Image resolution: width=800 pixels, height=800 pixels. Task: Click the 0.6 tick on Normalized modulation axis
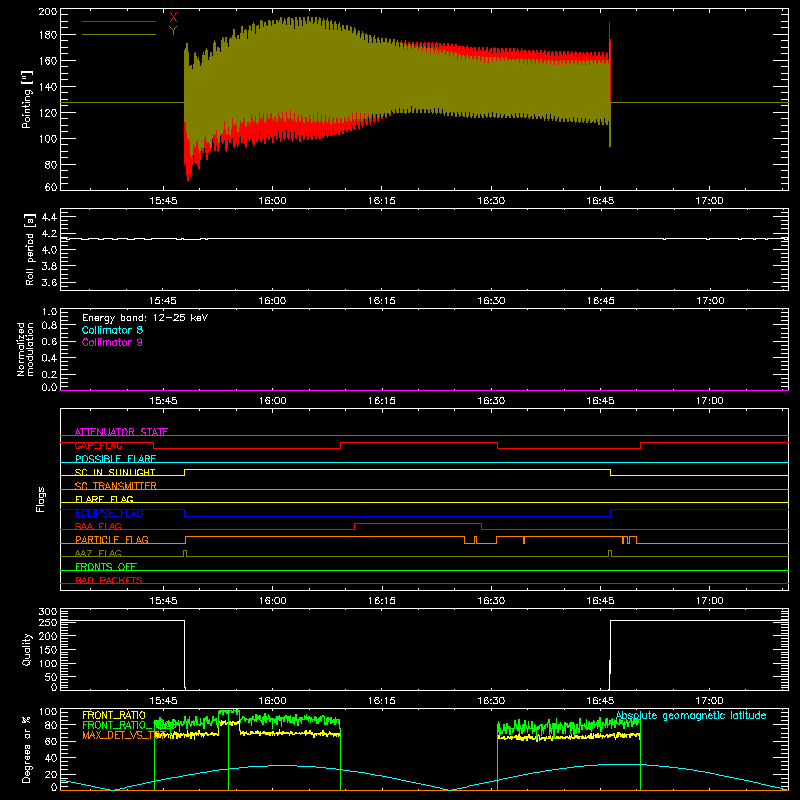point(49,341)
